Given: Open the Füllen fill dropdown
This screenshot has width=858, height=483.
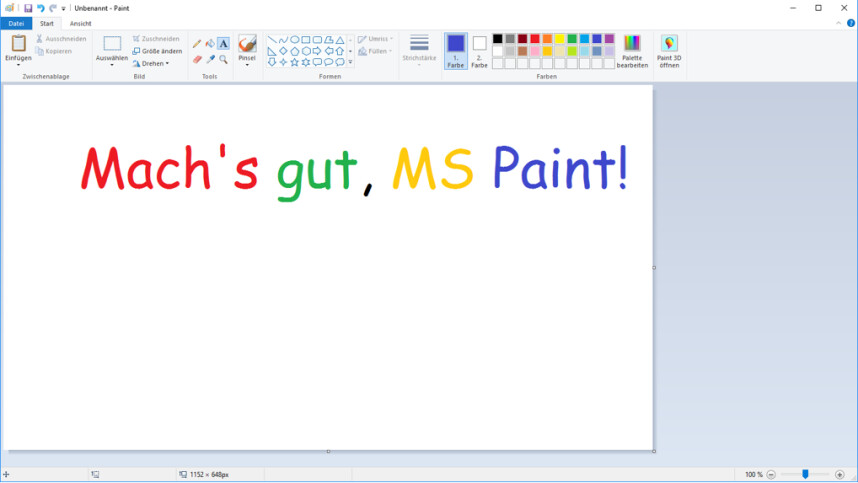Looking at the screenshot, I should click(x=375, y=51).
